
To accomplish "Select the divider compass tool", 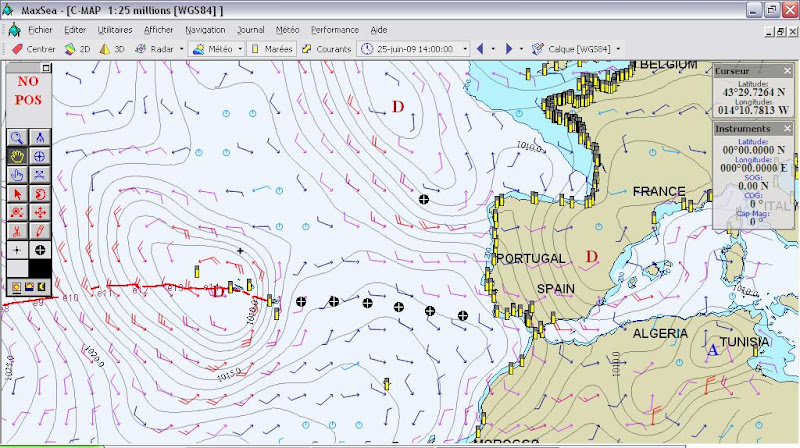I will pos(40,137).
